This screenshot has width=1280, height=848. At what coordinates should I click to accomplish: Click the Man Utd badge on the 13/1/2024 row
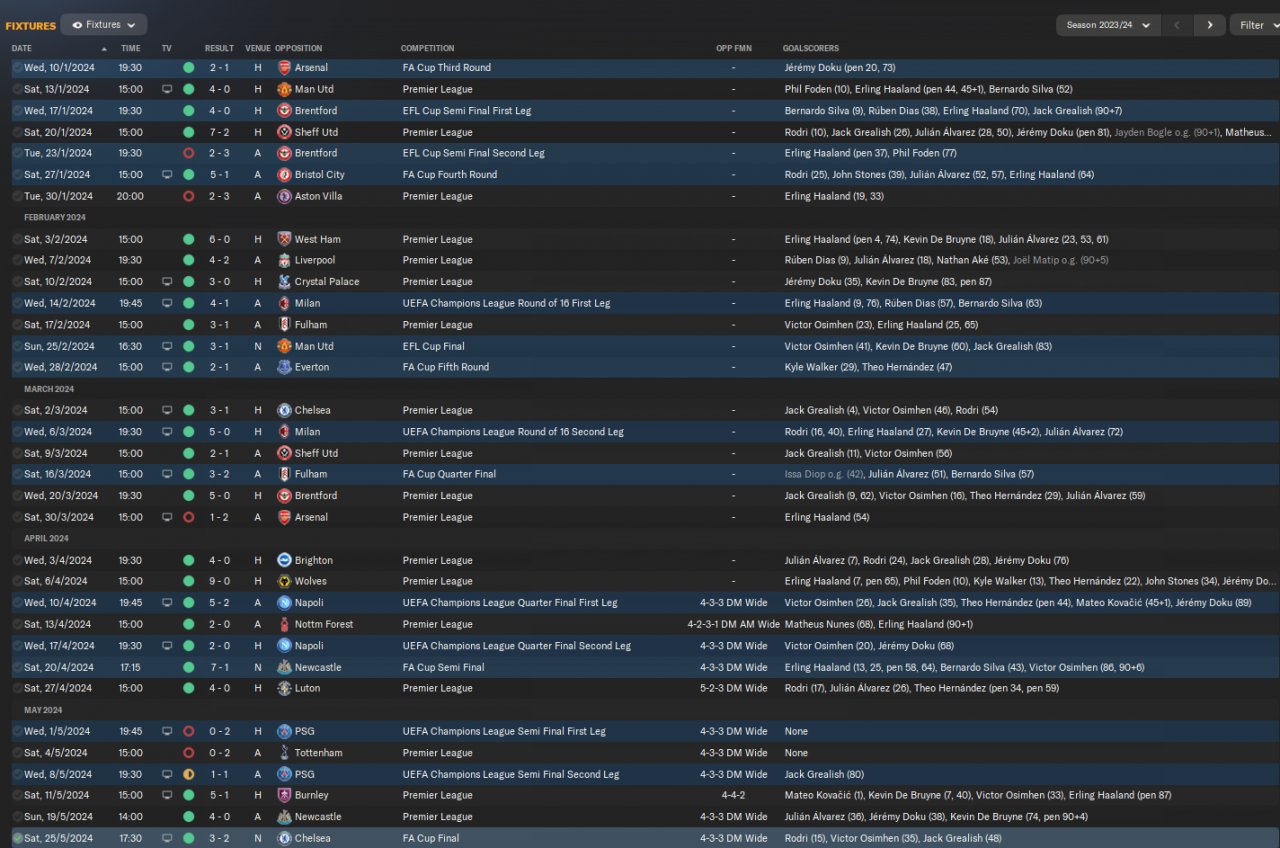pos(284,89)
